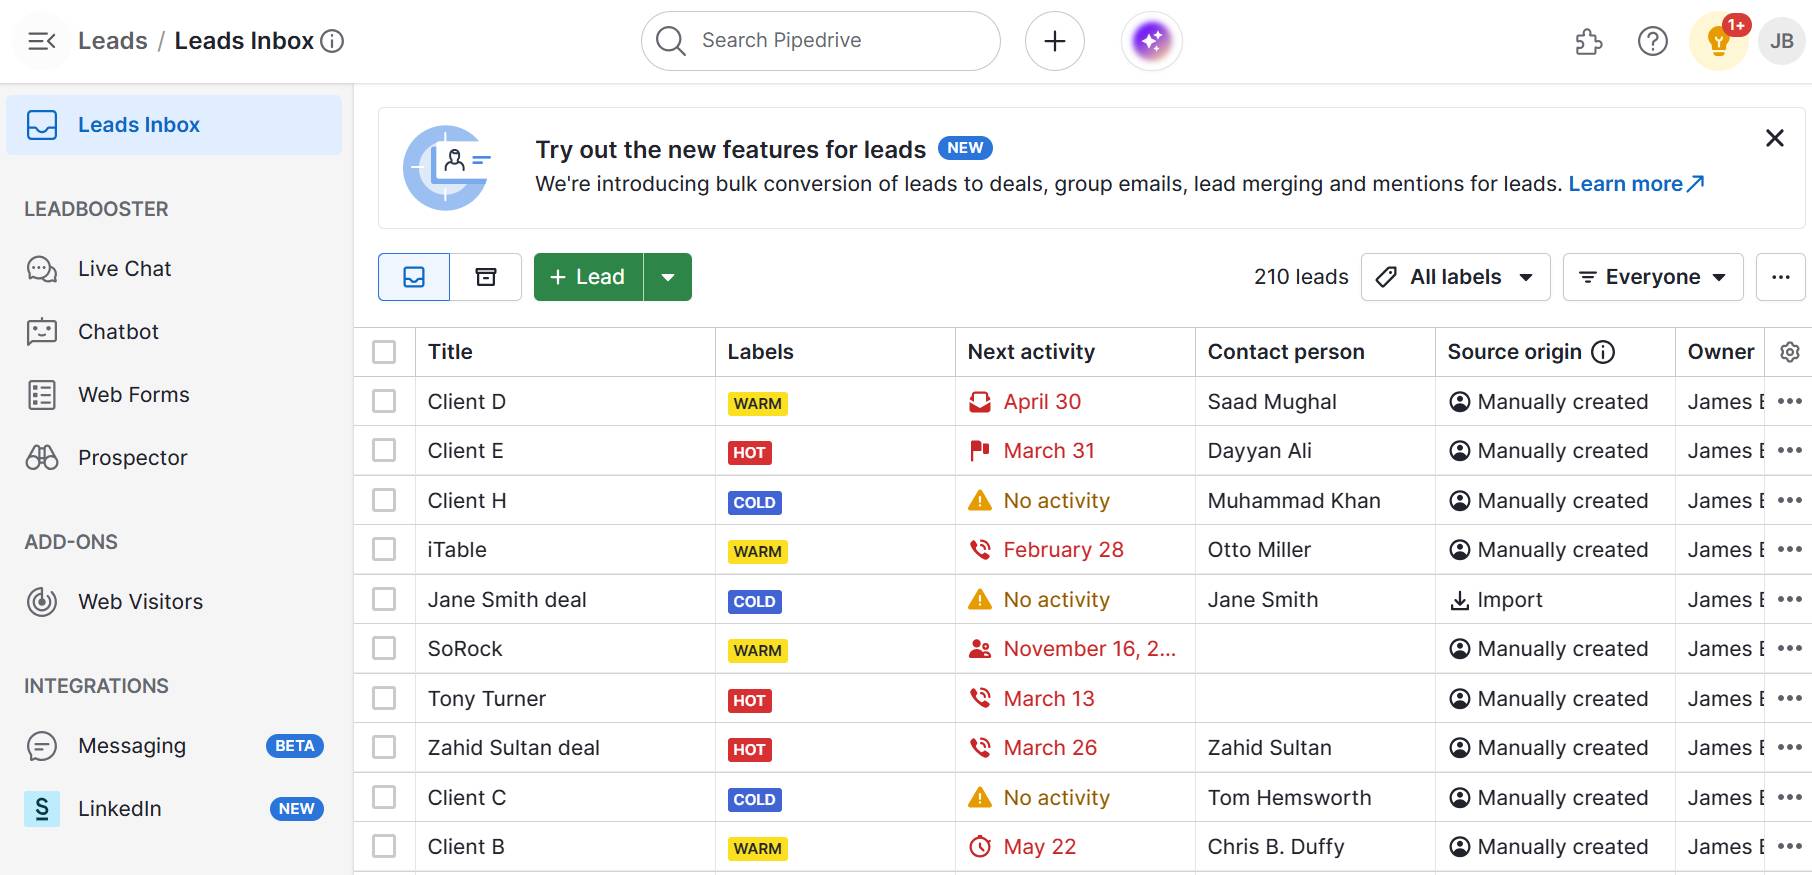Open Web Visitors in sidebar
This screenshot has width=1812, height=875.
click(x=174, y=602)
